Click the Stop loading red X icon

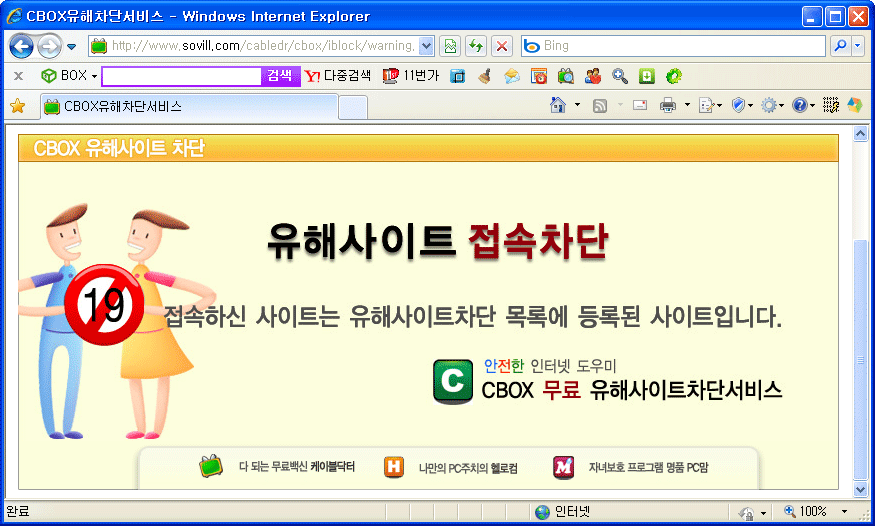tap(502, 46)
